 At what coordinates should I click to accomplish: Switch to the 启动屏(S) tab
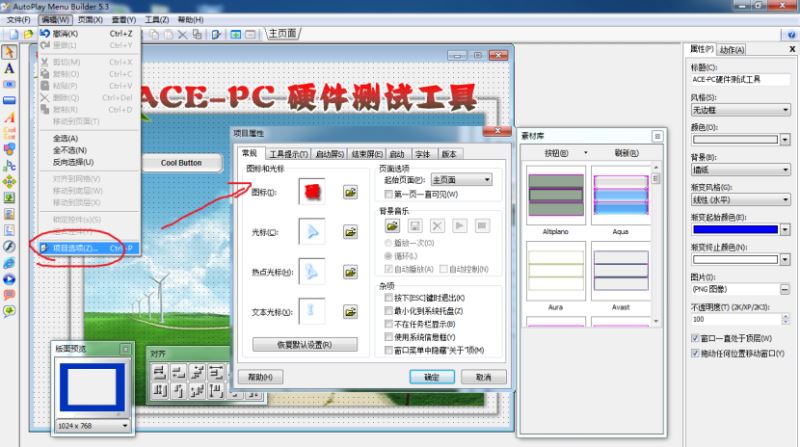tap(330, 154)
